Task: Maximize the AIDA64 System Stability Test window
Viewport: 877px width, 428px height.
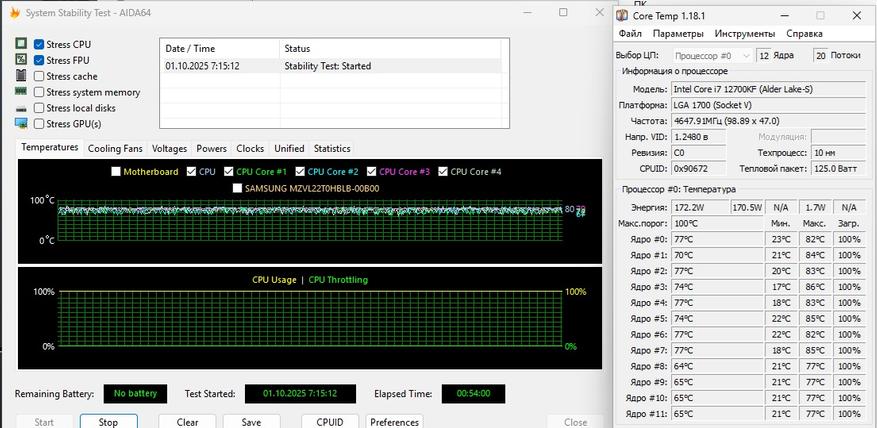Action: (563, 12)
